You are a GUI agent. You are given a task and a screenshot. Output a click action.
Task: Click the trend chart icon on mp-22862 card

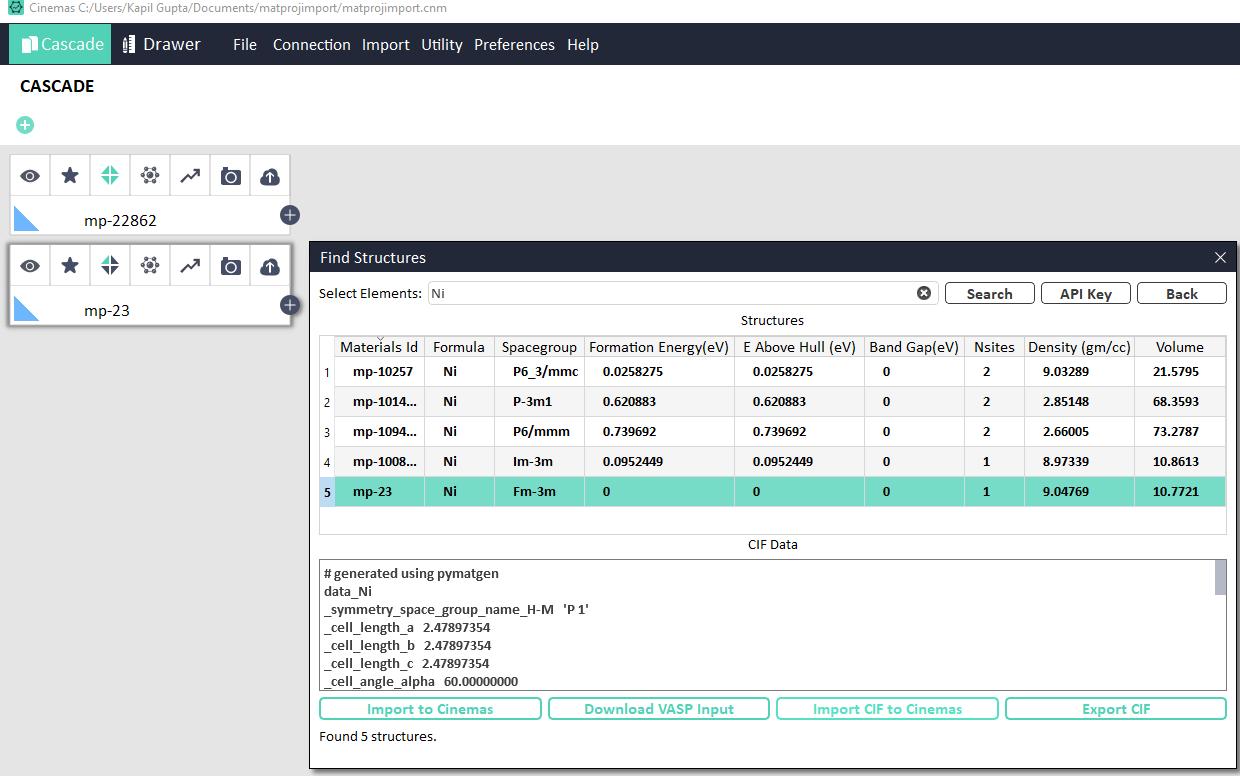coord(190,176)
